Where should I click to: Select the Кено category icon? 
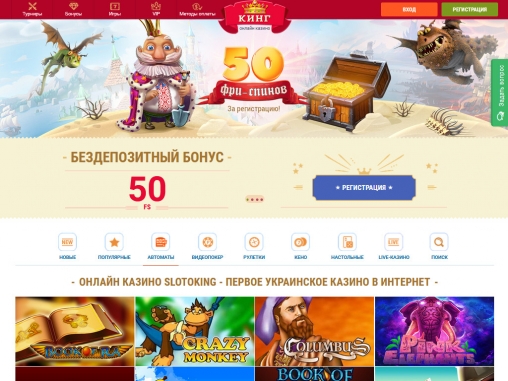301,242
